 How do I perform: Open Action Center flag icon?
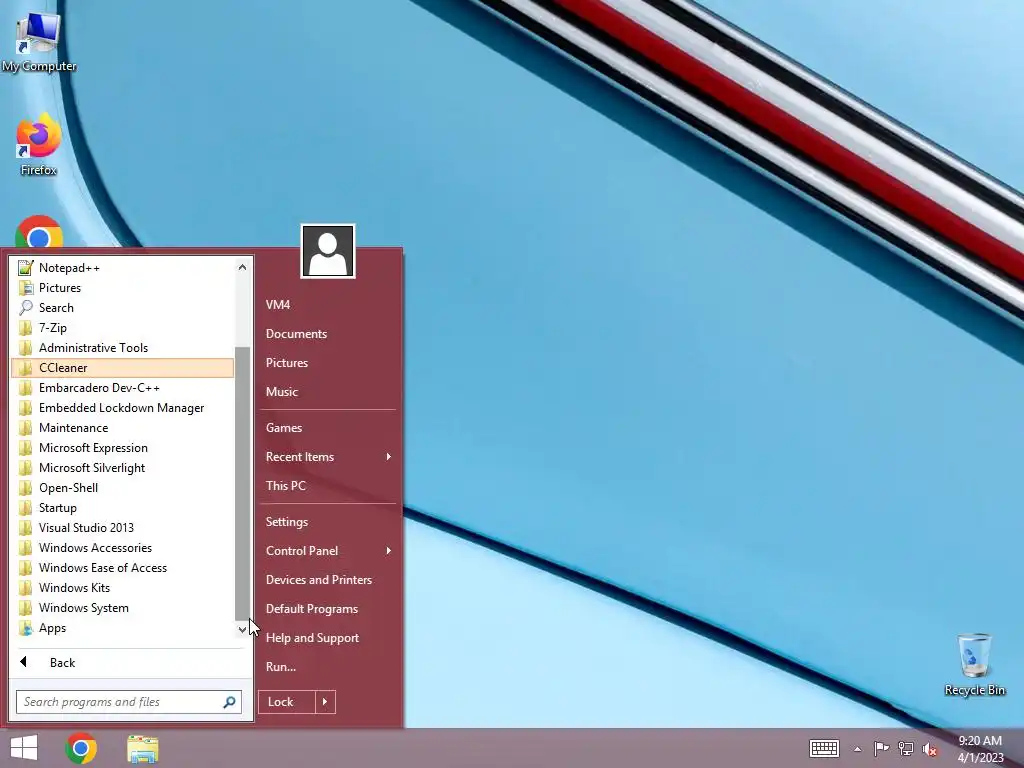881,748
